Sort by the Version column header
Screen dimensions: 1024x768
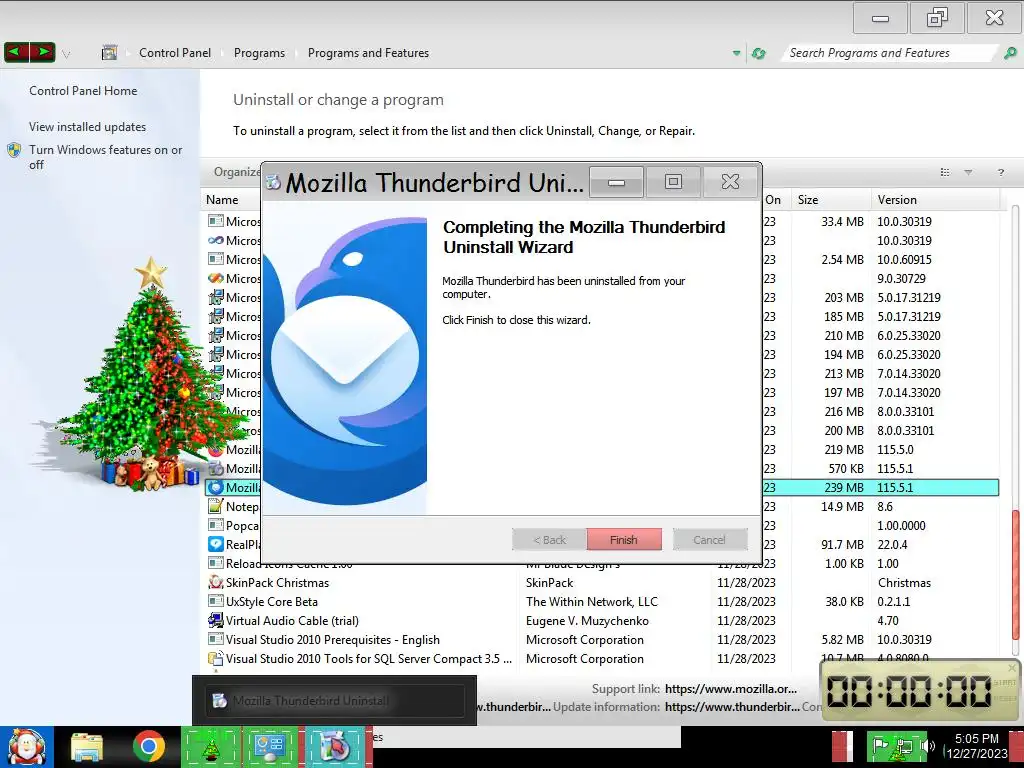(x=897, y=200)
